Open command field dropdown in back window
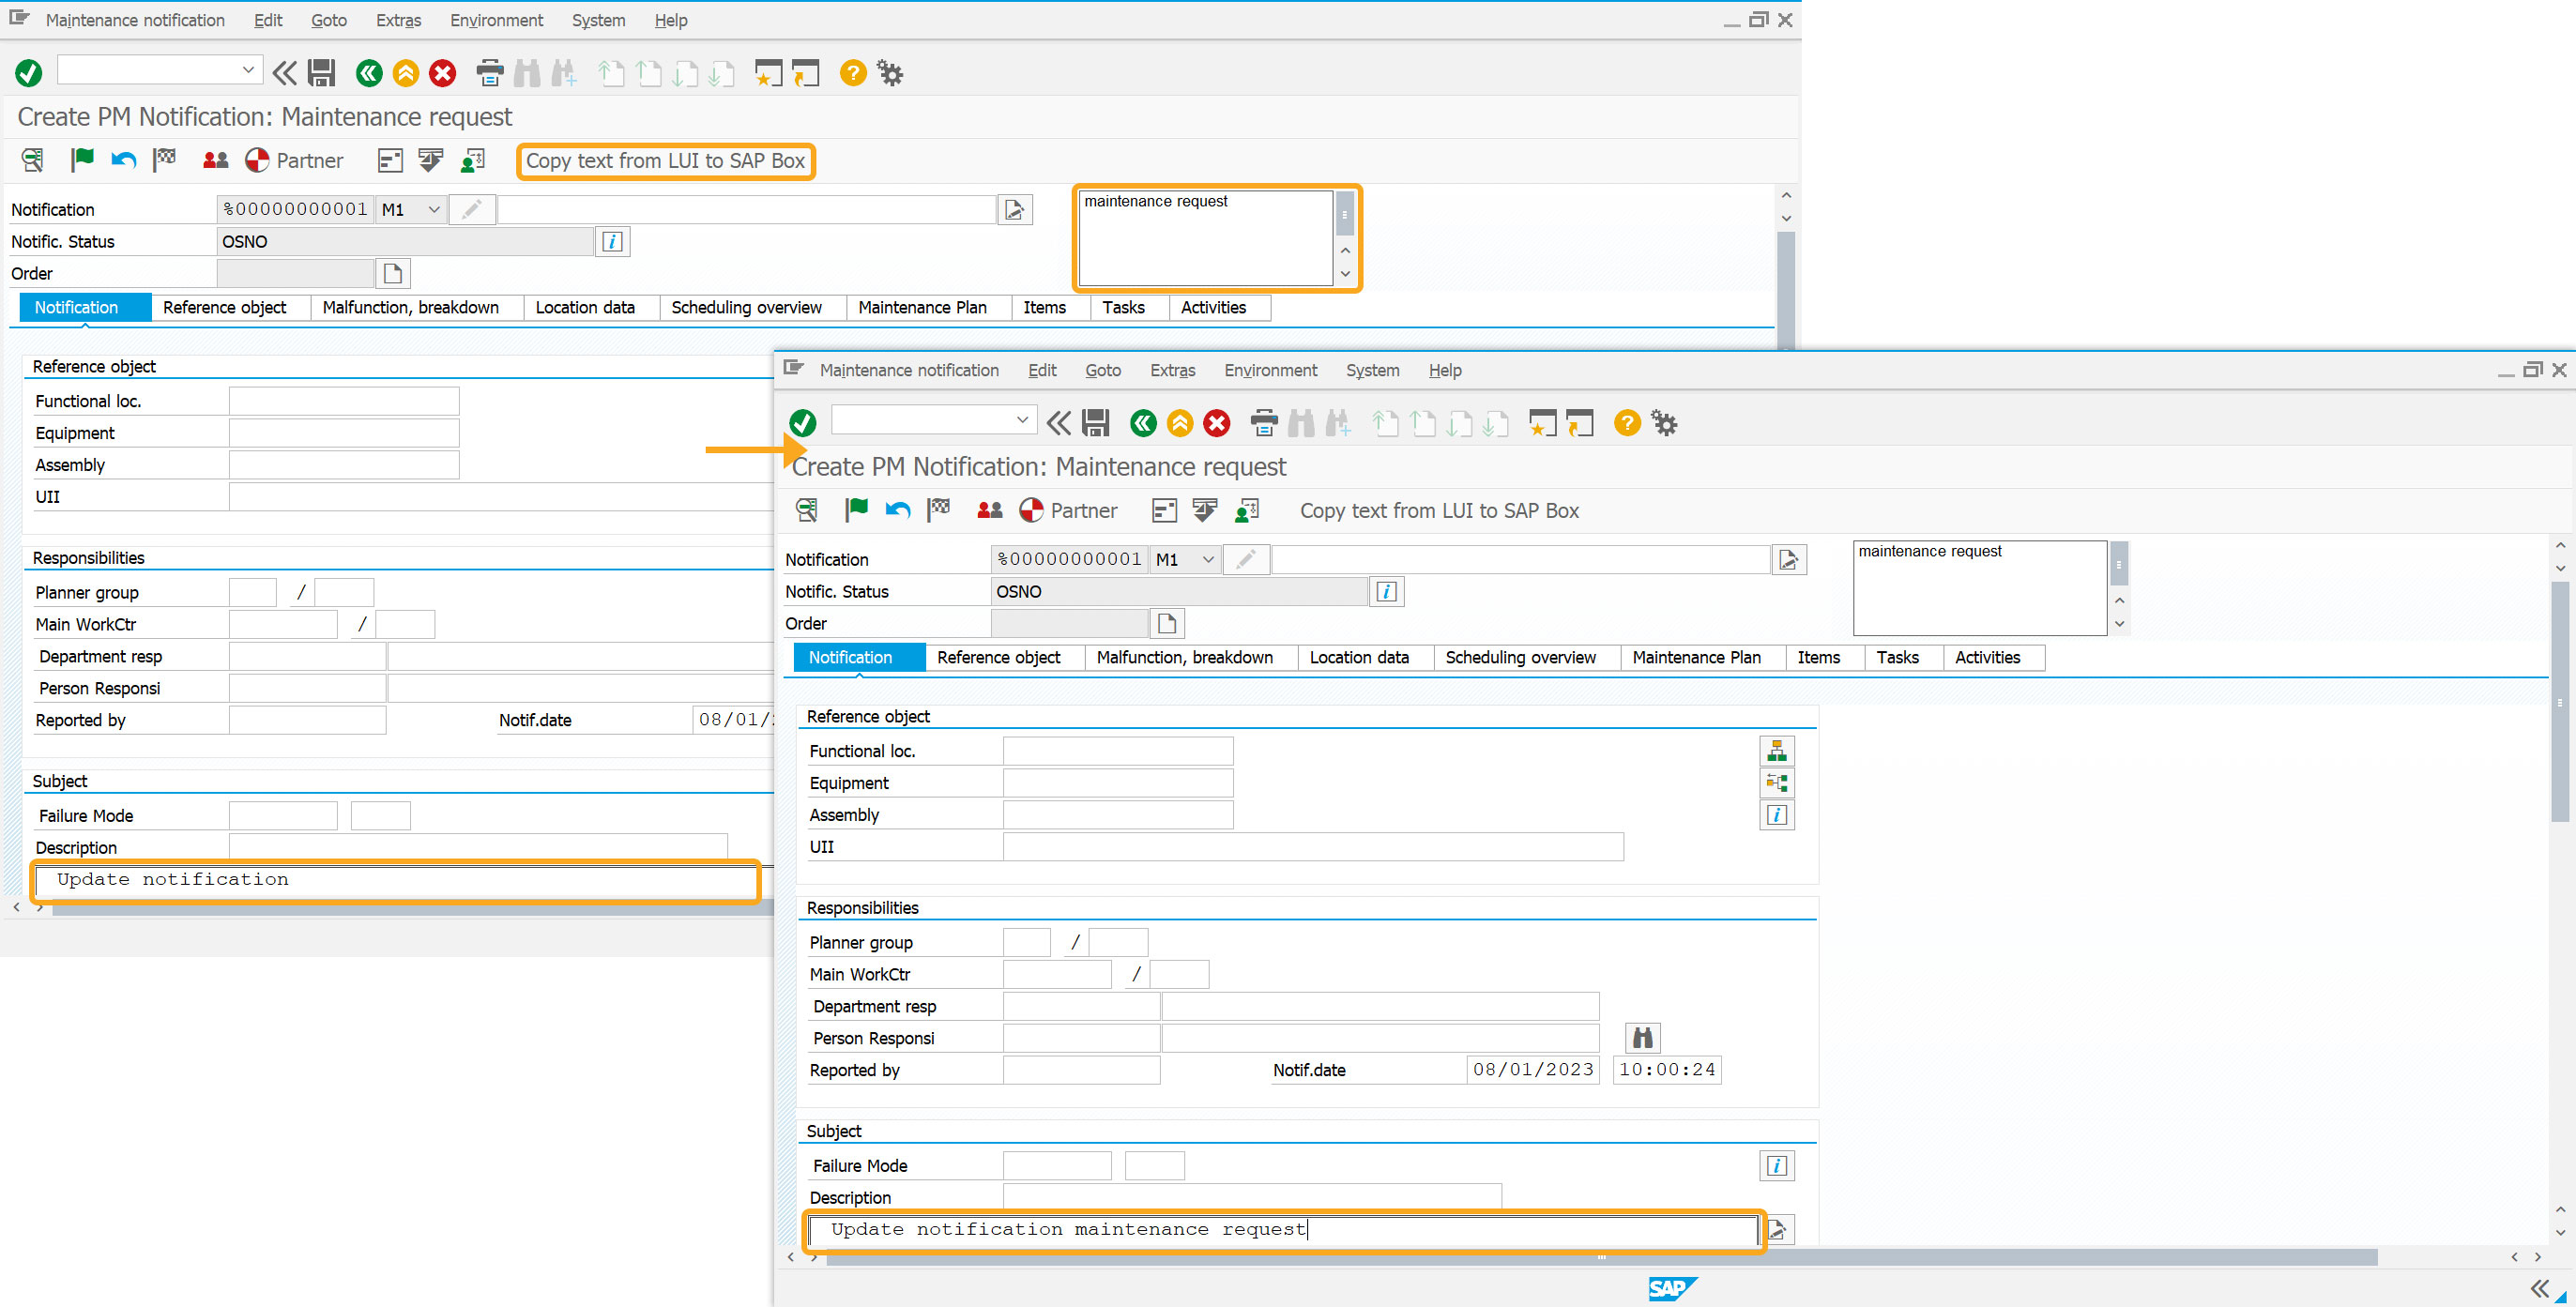This screenshot has height=1307, width=2576. click(x=248, y=69)
